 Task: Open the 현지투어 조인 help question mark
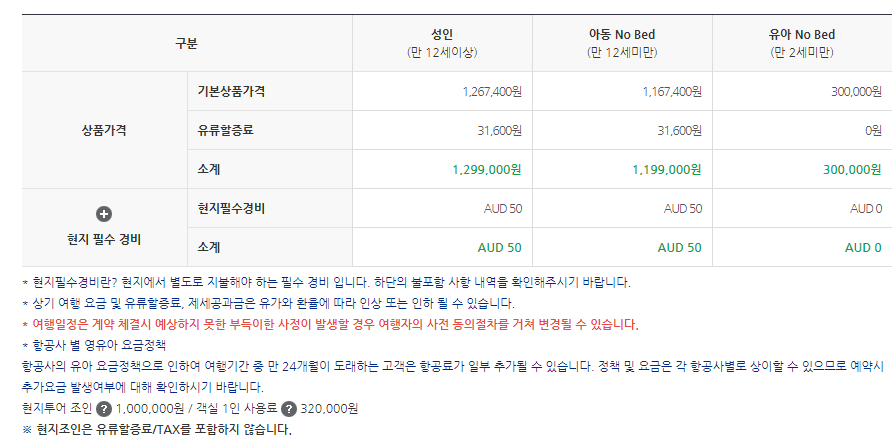click(103, 409)
